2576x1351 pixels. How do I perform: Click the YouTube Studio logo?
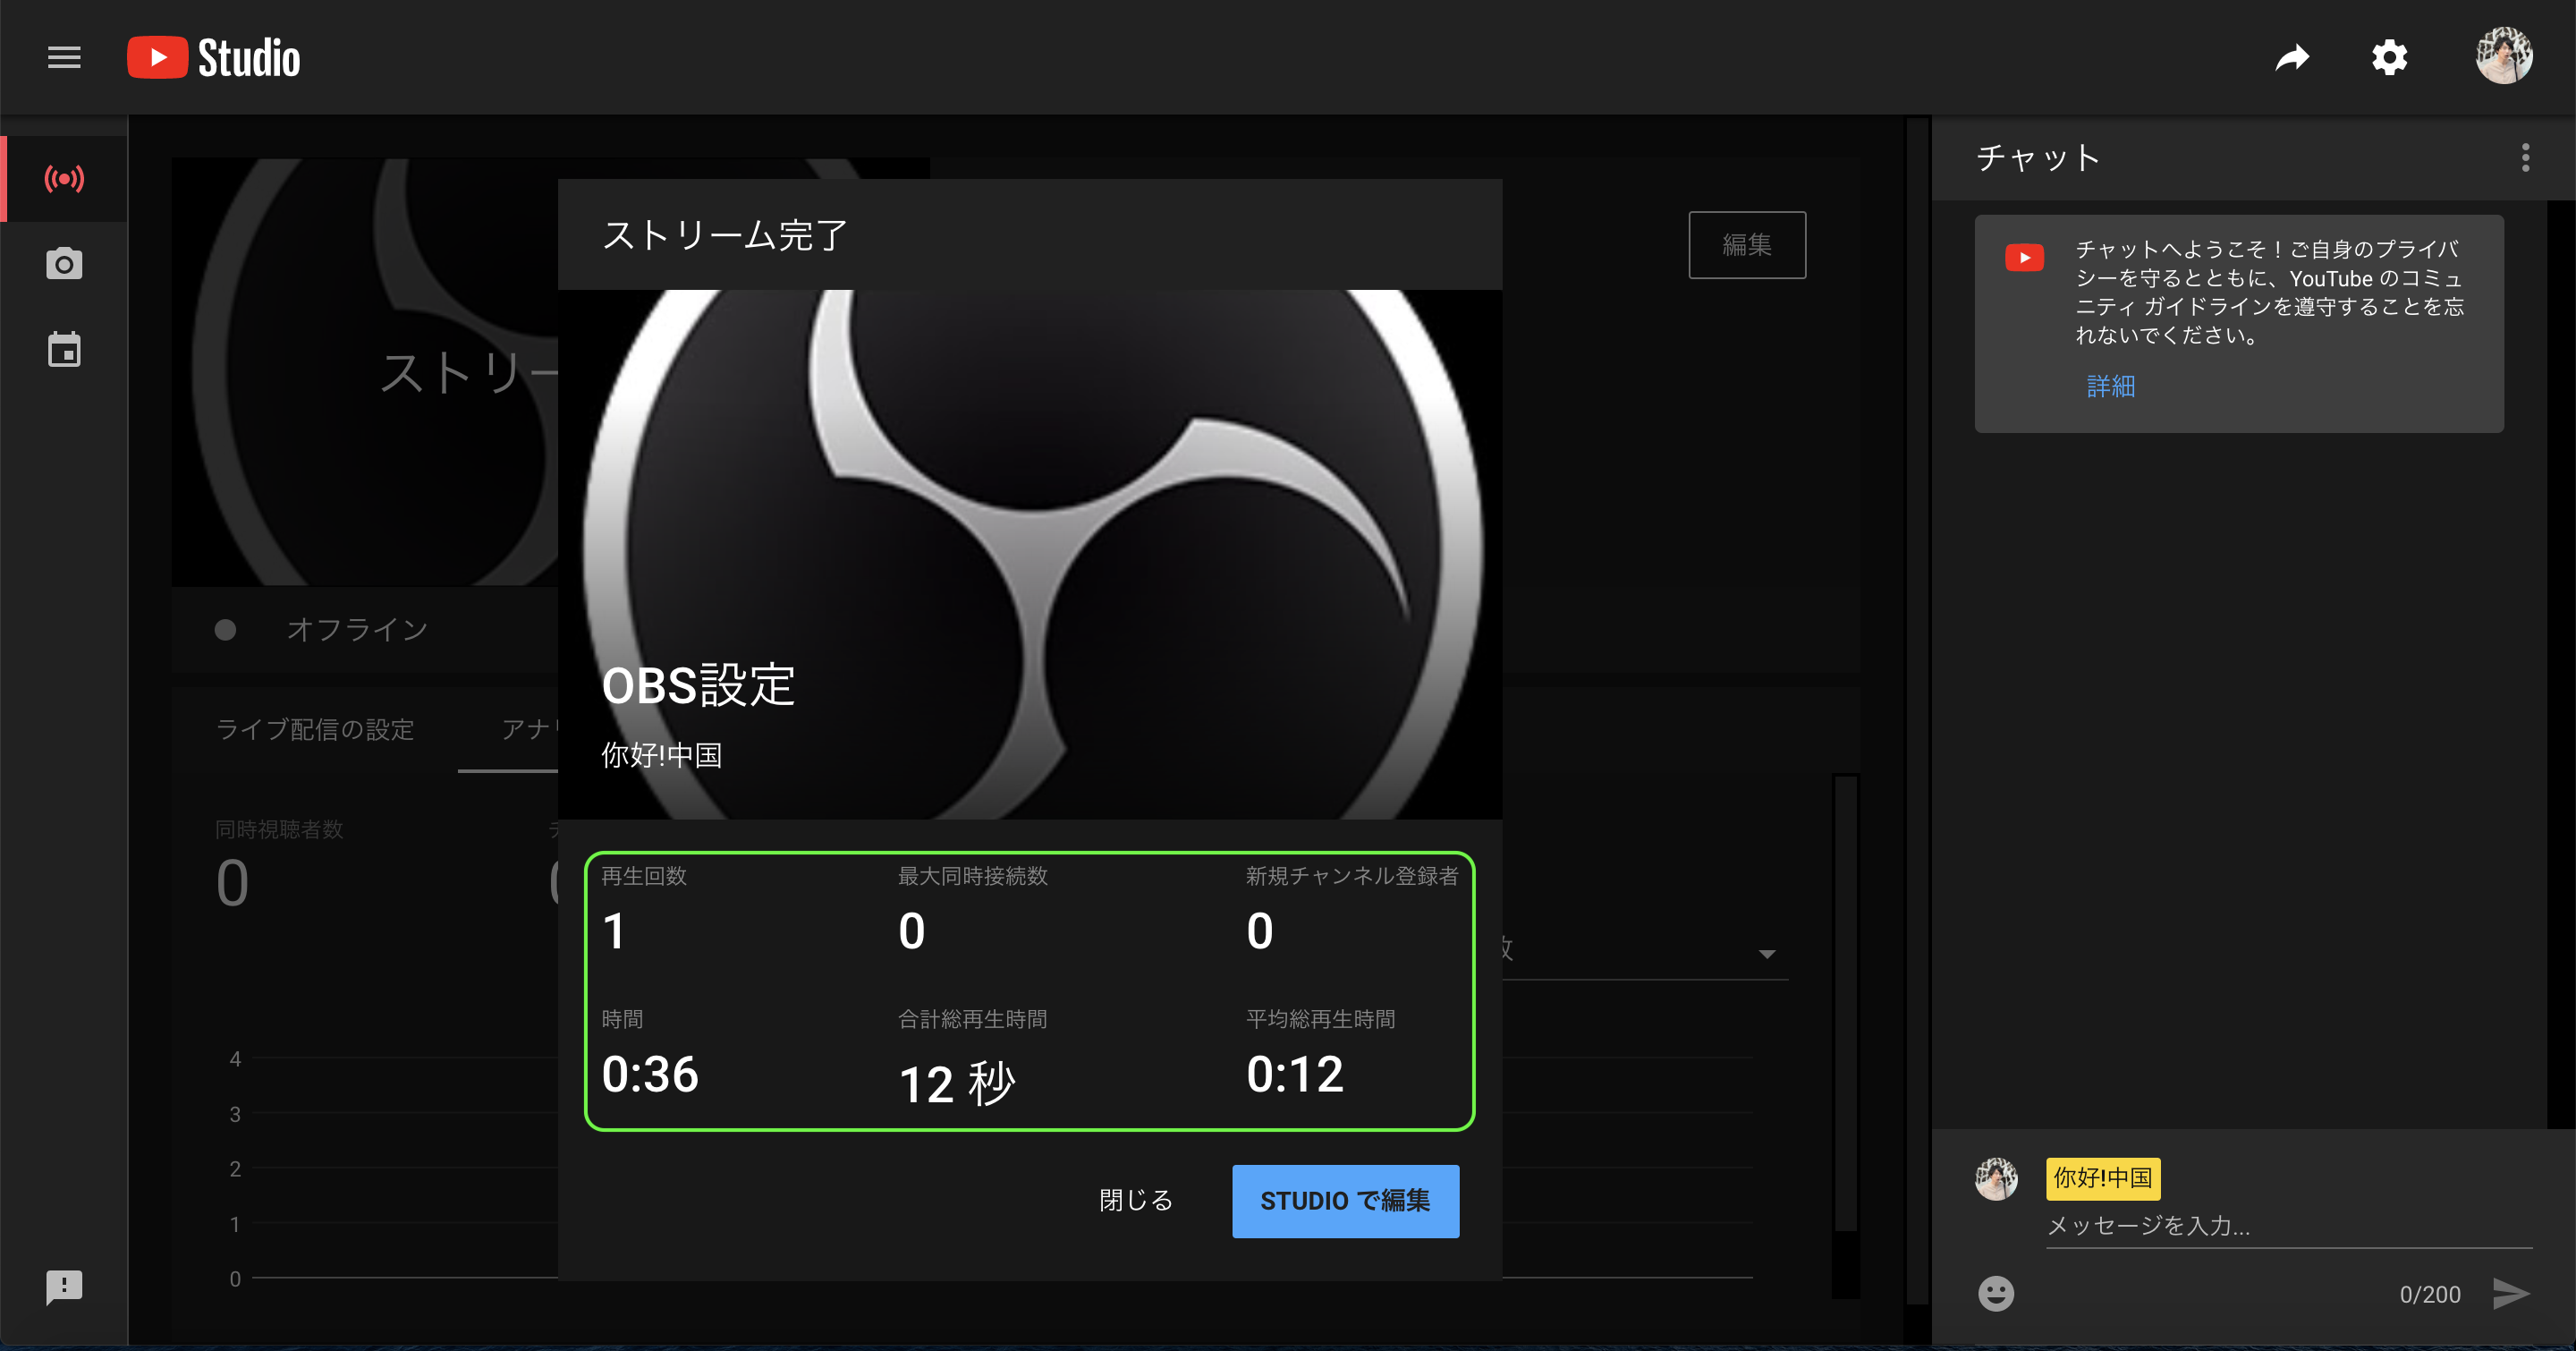tap(213, 58)
